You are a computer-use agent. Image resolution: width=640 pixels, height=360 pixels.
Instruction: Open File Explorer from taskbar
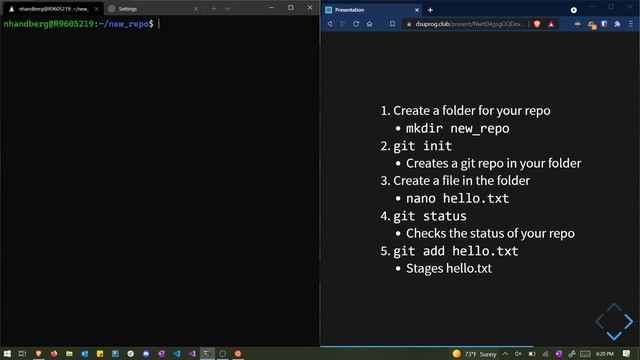coord(69,353)
